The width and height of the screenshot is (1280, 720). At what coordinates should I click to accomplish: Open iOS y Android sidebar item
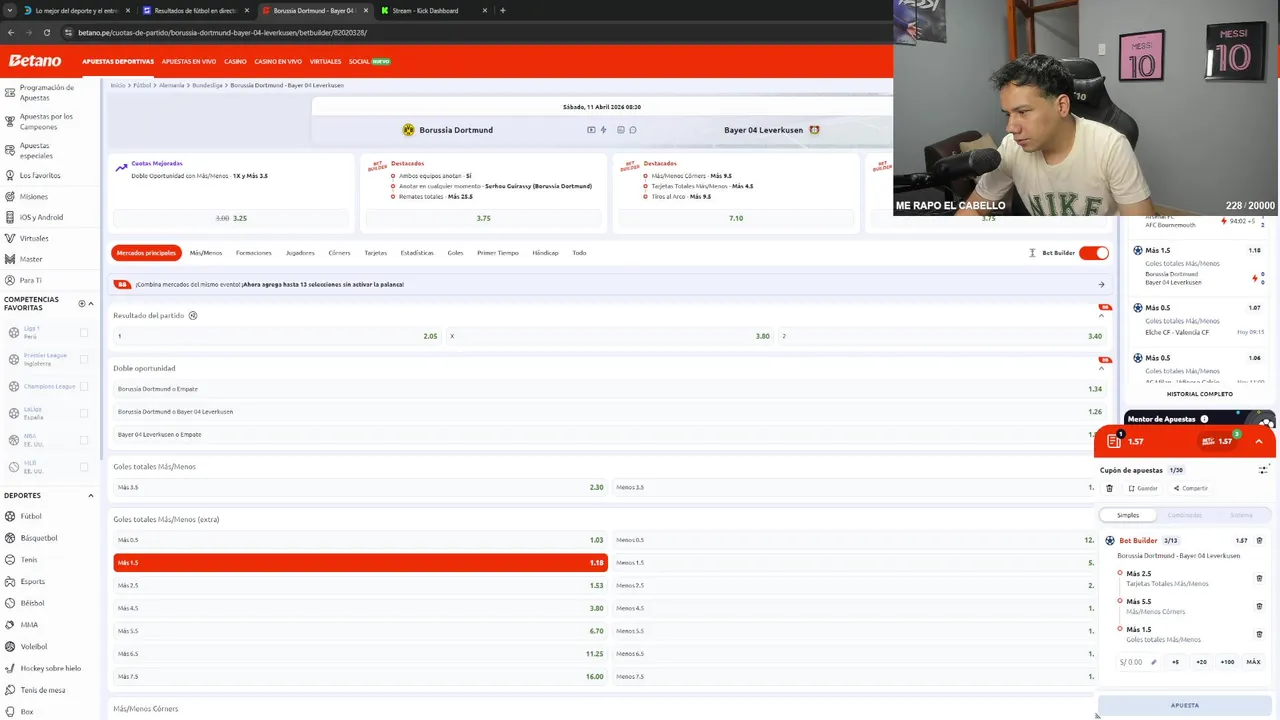click(x=41, y=217)
